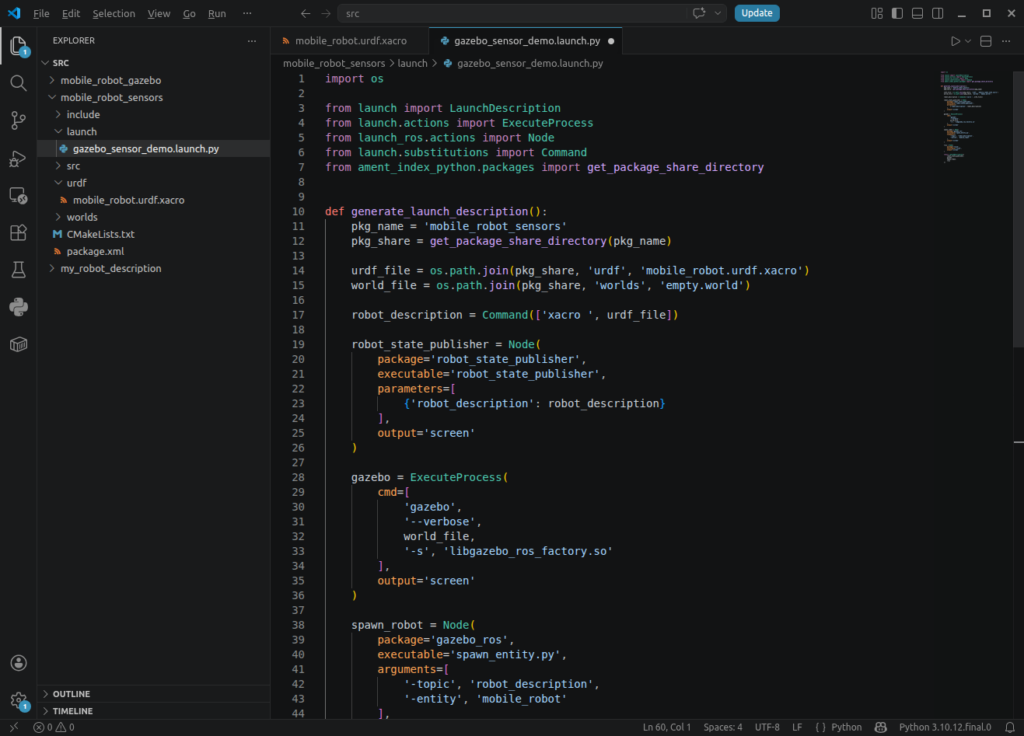Open Testing flask view

click(18, 270)
